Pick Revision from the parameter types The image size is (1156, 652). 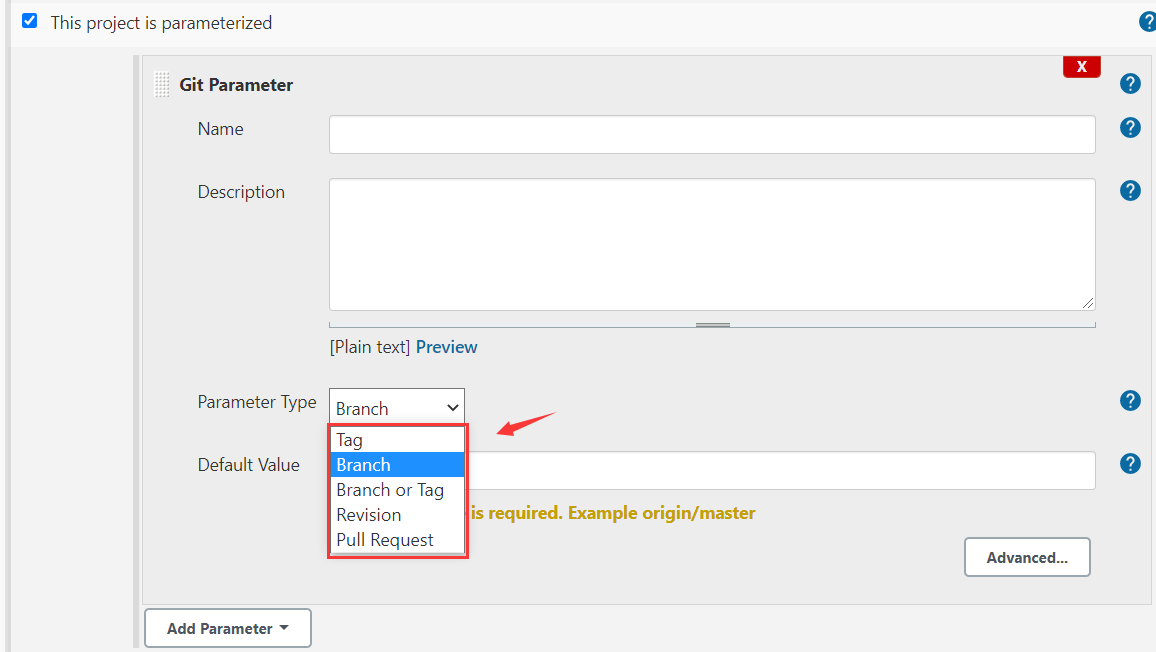tap(369, 515)
